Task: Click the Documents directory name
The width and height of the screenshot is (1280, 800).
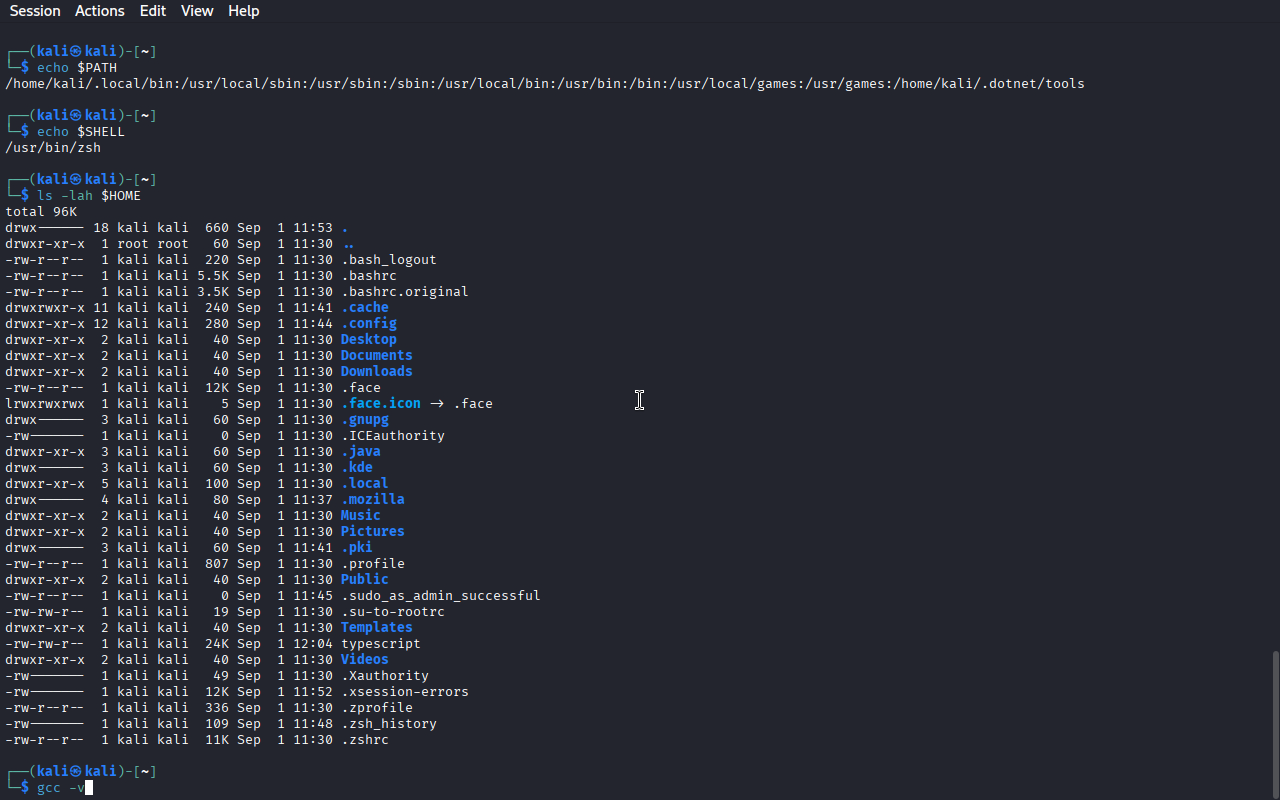Action: point(377,356)
